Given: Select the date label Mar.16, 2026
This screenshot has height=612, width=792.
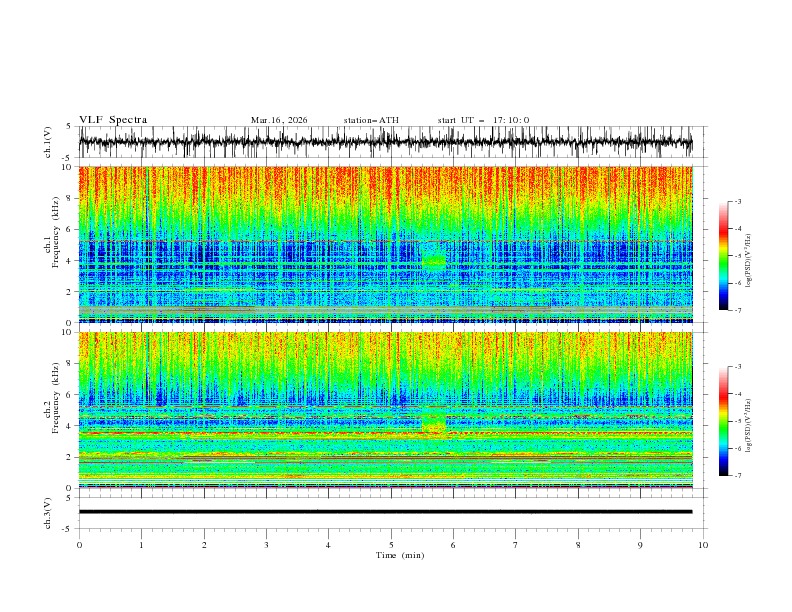Looking at the screenshot, I should pyautogui.click(x=279, y=120).
